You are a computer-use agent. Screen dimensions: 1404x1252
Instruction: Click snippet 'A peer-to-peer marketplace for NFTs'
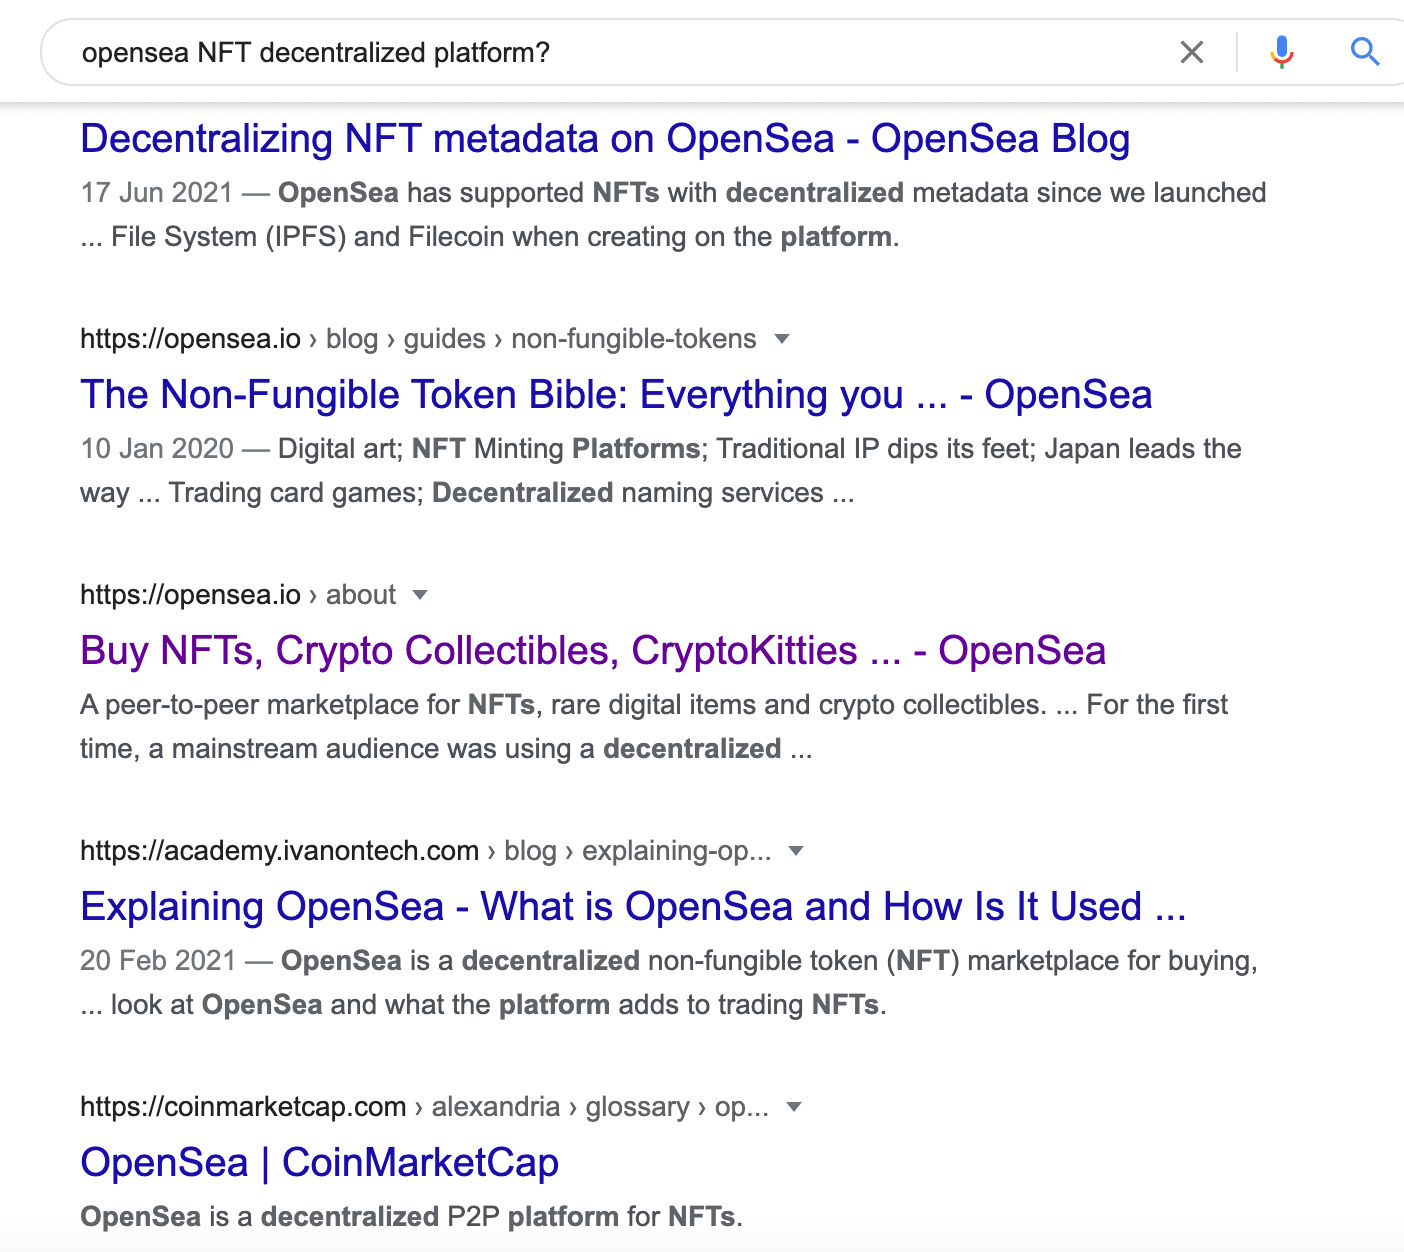[x=308, y=705]
